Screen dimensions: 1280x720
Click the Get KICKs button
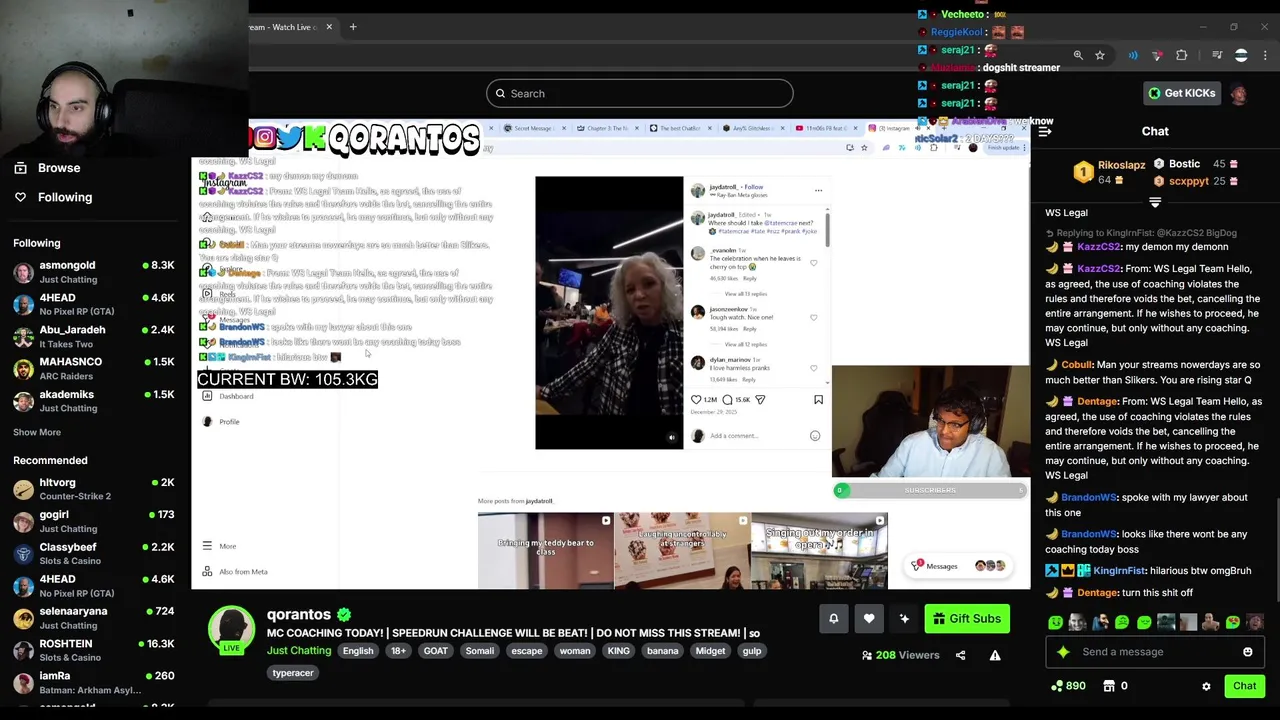1182,93
